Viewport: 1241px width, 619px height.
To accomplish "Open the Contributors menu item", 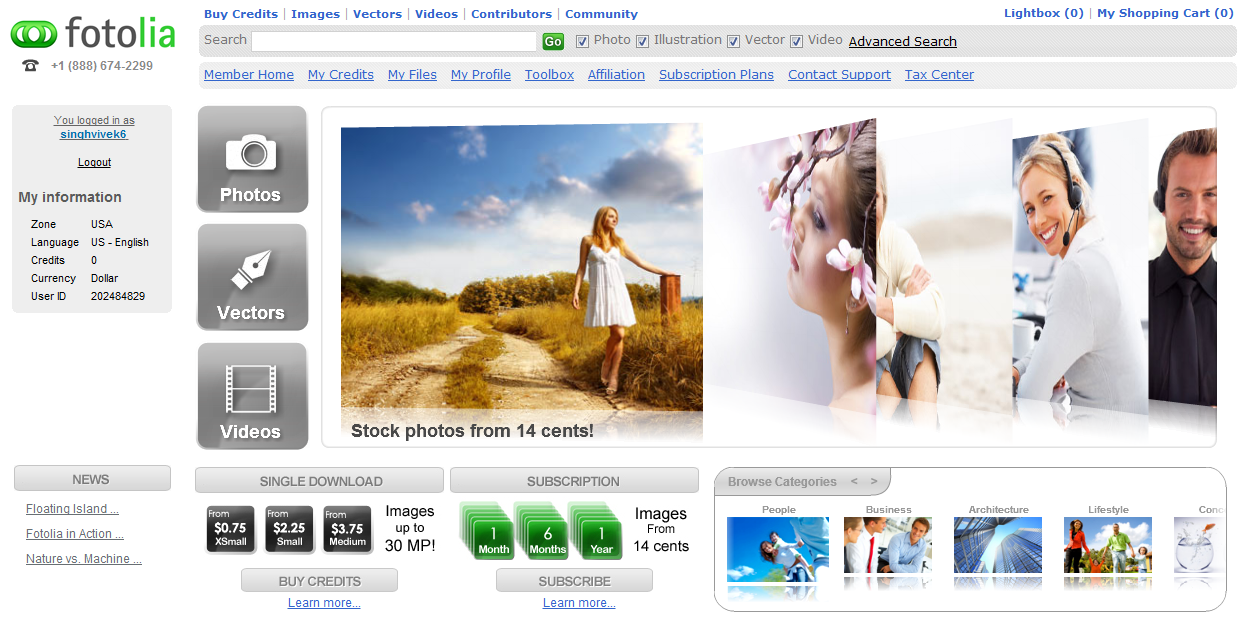I will coord(511,14).
